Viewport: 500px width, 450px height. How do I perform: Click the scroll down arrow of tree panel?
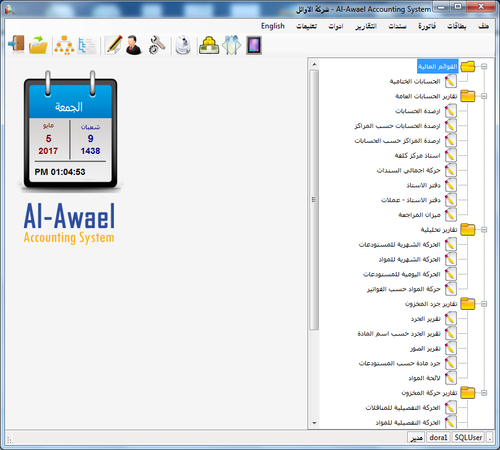pos(314,423)
